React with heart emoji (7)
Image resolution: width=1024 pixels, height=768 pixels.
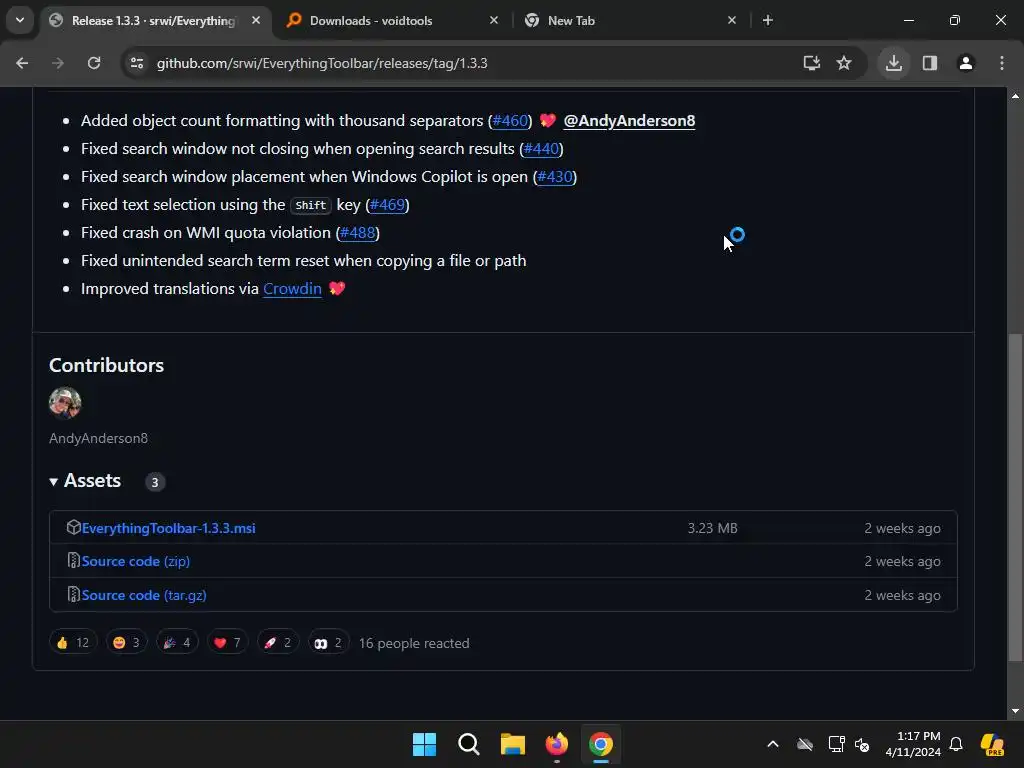227,643
